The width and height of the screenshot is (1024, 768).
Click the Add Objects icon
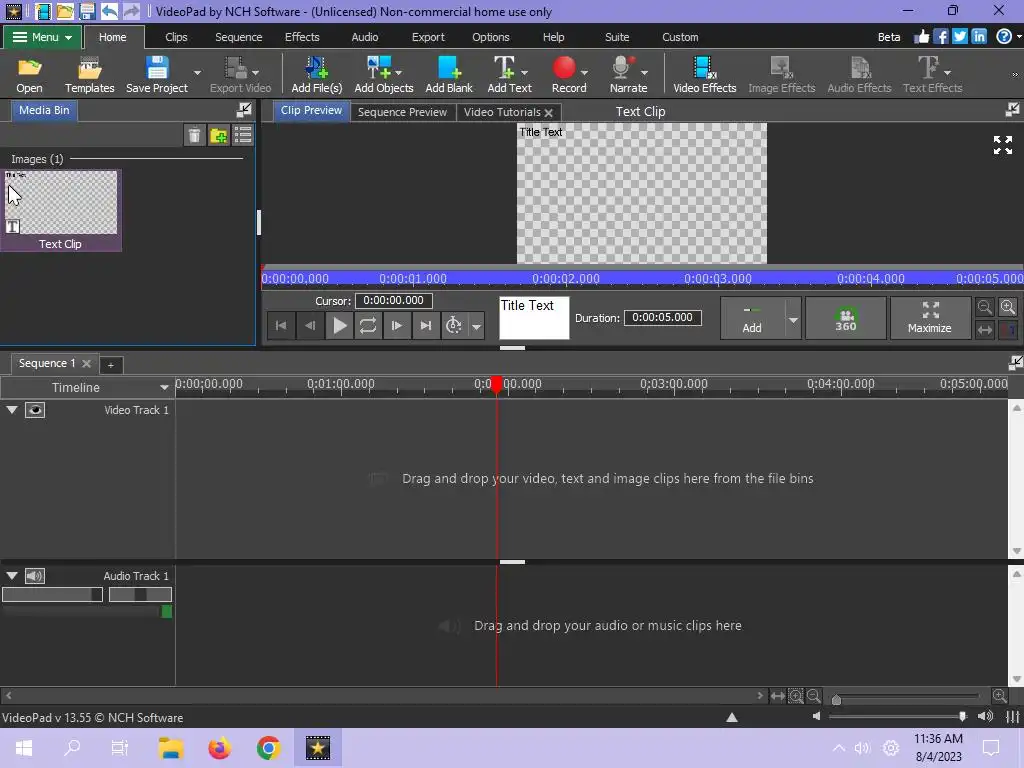coord(379,68)
